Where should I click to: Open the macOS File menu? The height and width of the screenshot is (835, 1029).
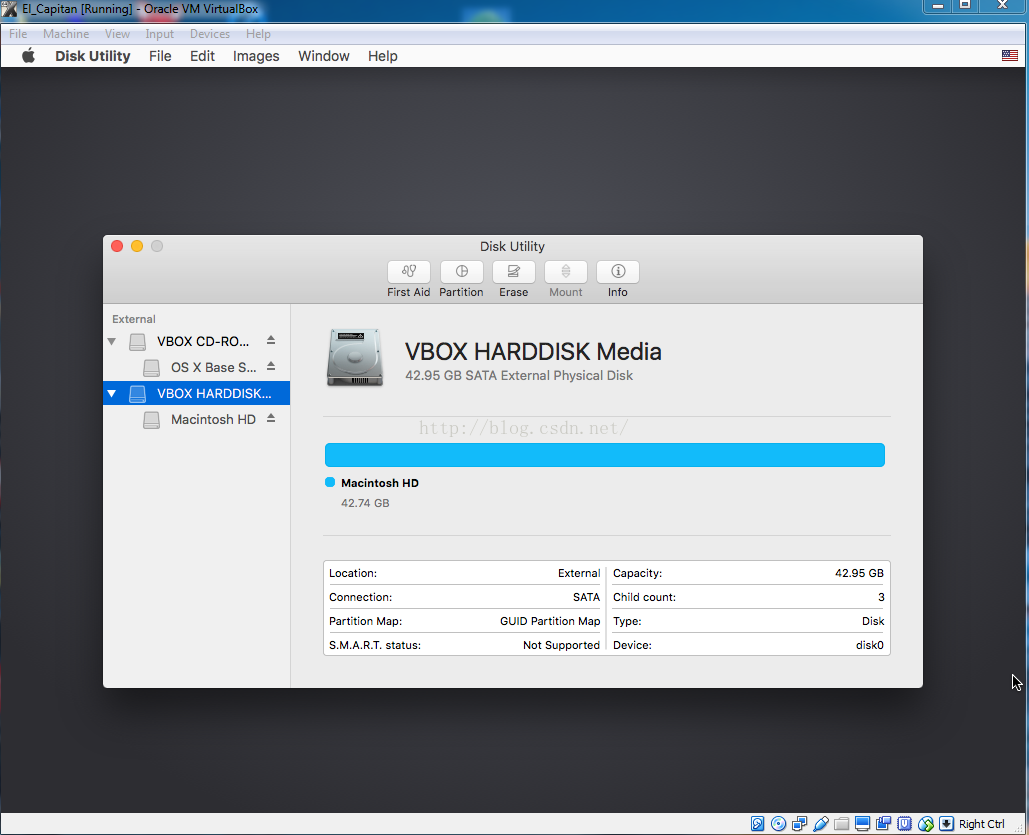pyautogui.click(x=160, y=56)
